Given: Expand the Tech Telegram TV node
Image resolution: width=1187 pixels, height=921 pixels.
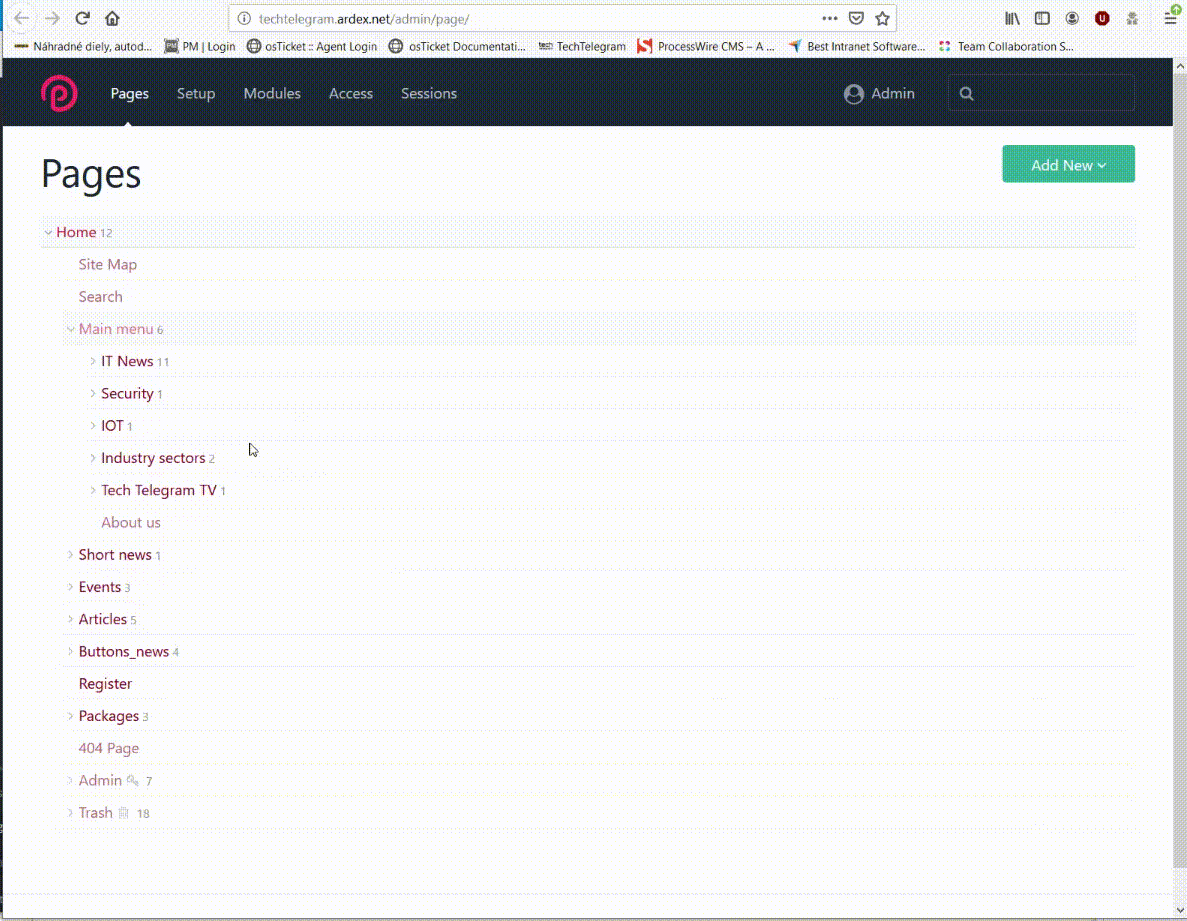Looking at the screenshot, I should click(93, 490).
